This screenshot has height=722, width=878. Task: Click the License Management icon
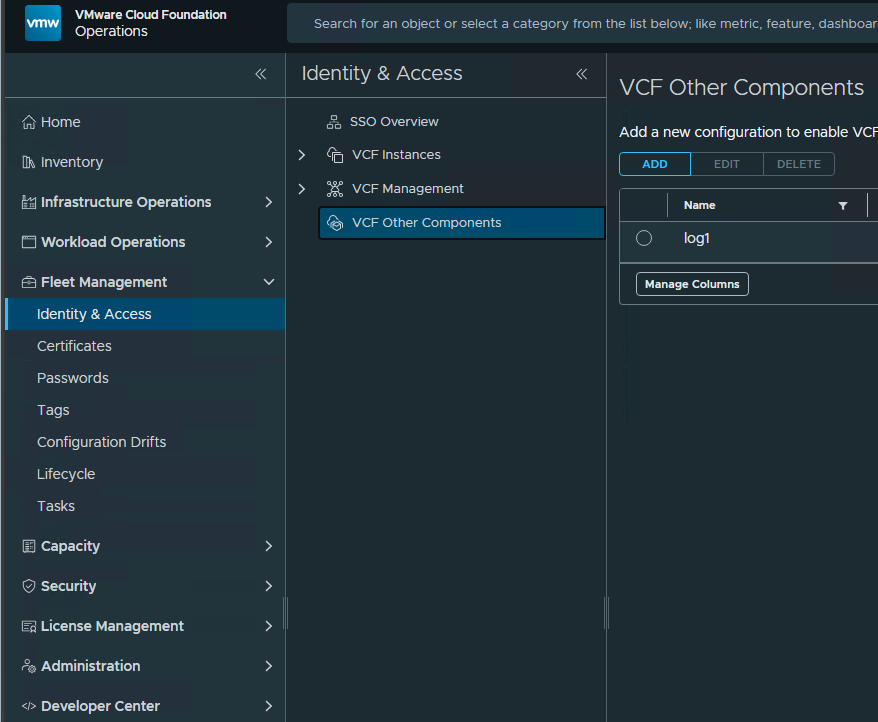point(29,626)
